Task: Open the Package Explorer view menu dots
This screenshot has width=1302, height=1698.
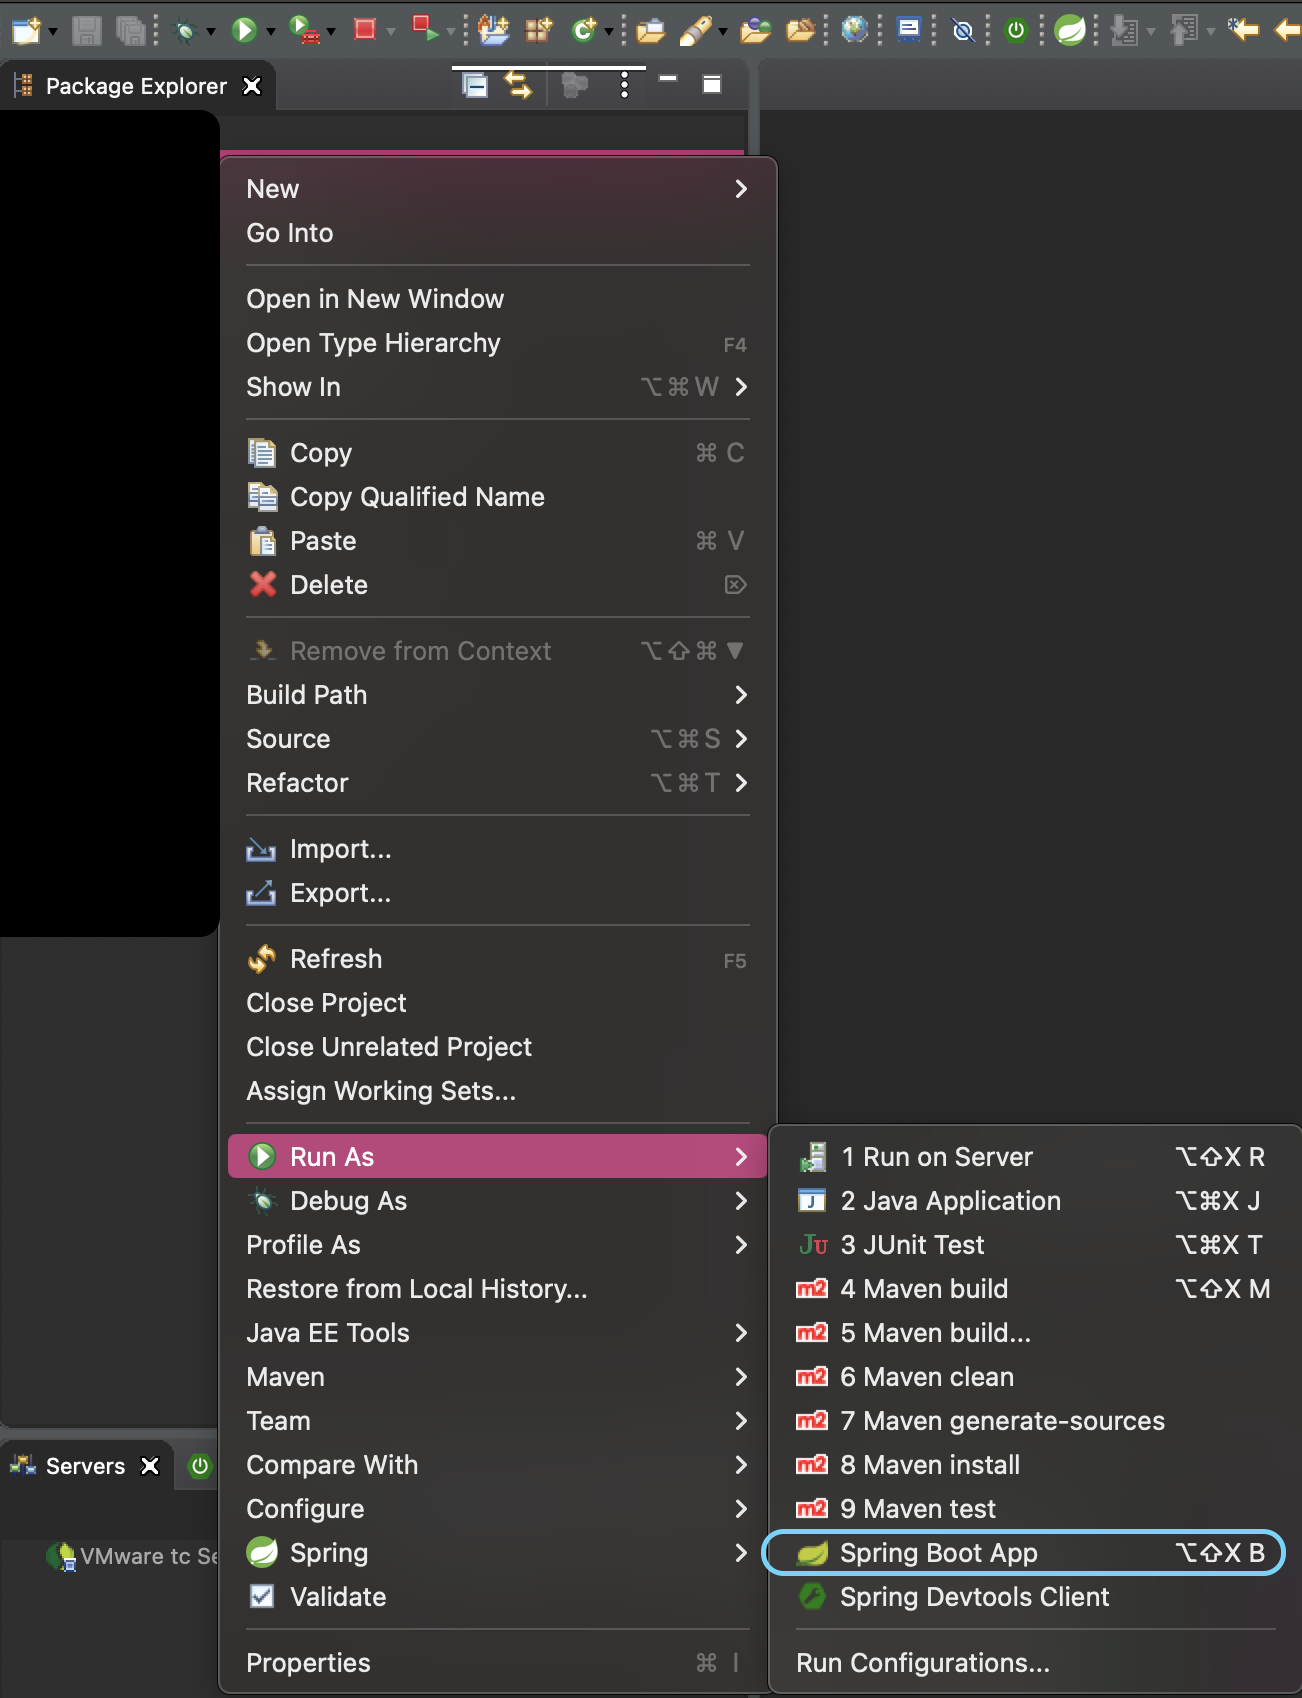Action: click(624, 86)
